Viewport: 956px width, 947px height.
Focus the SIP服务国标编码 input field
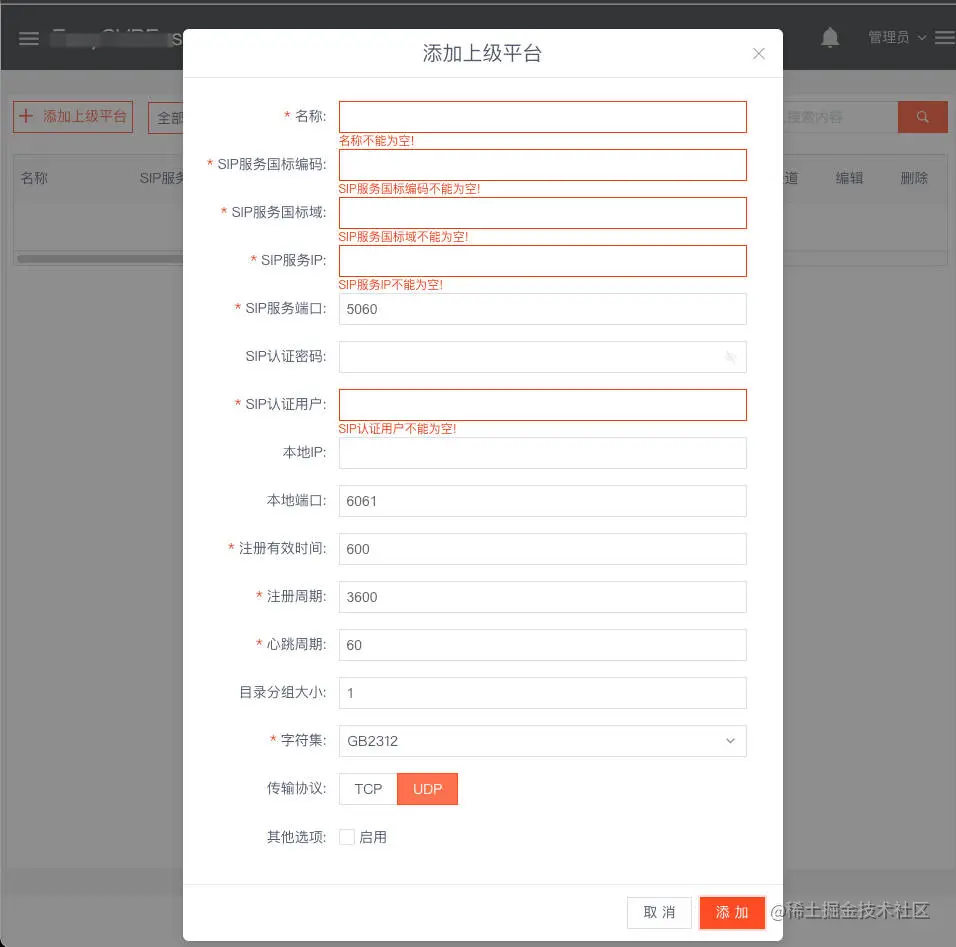[x=543, y=165]
